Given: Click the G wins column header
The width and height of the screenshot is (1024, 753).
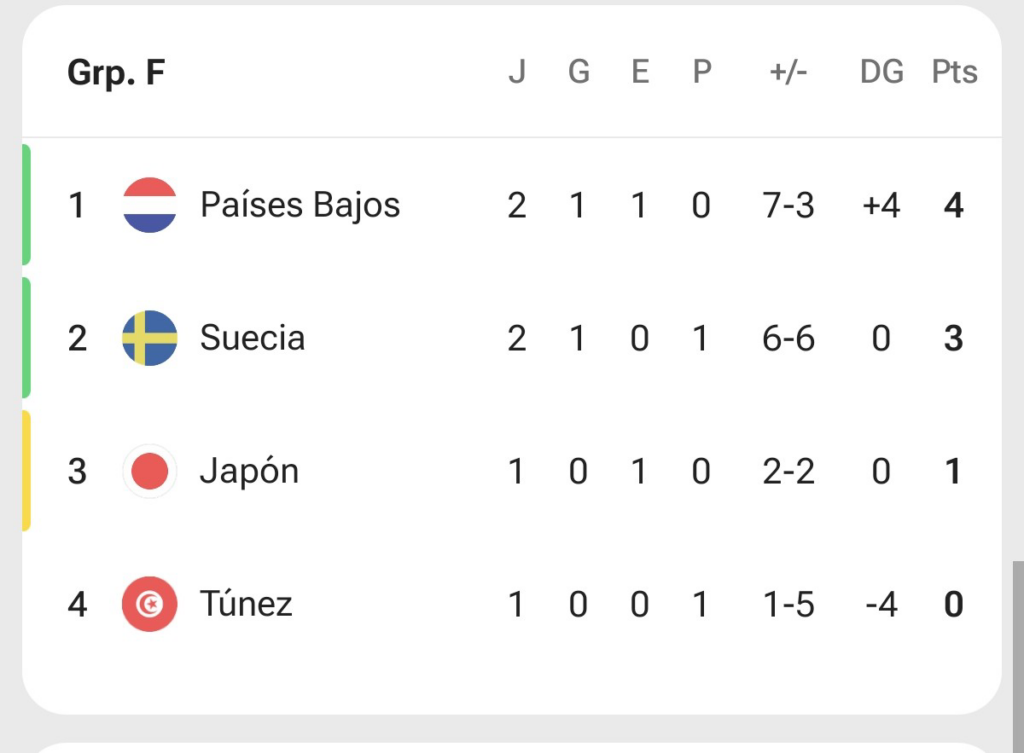Looking at the screenshot, I should [579, 71].
